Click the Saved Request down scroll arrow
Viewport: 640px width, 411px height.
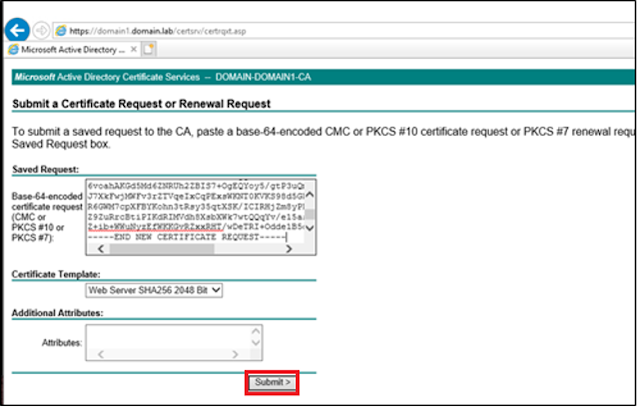(310, 228)
